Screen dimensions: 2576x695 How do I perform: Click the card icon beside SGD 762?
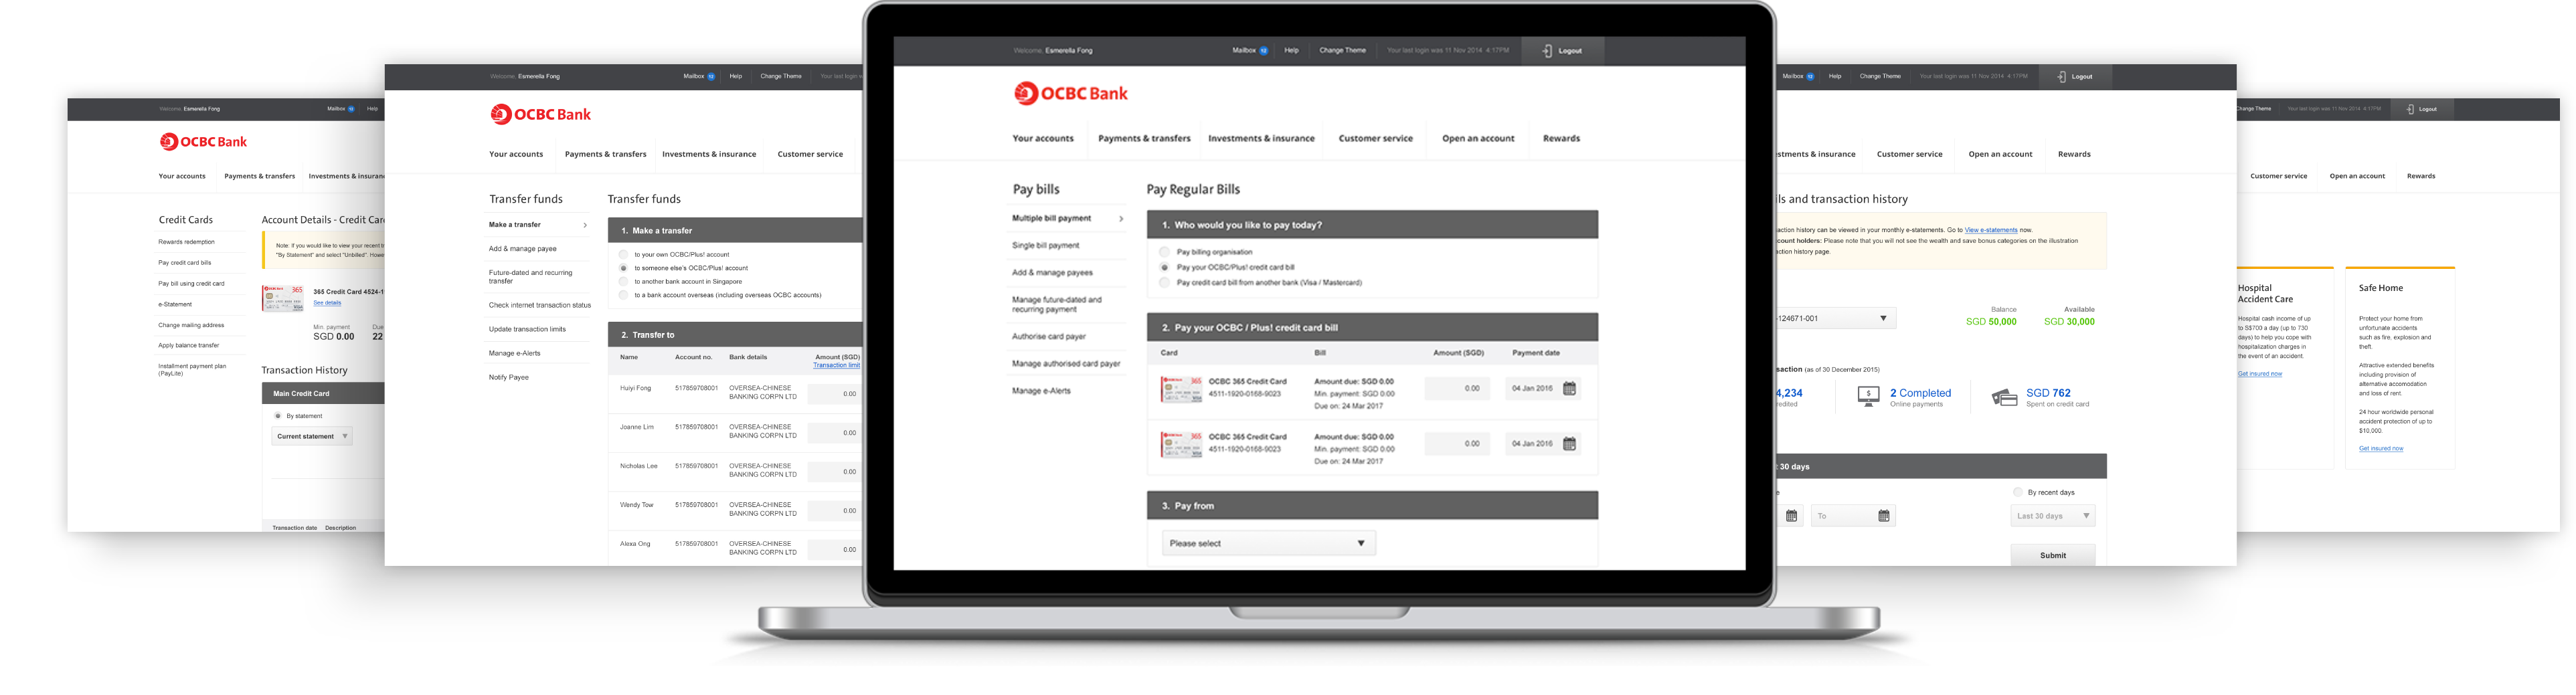point(2004,398)
